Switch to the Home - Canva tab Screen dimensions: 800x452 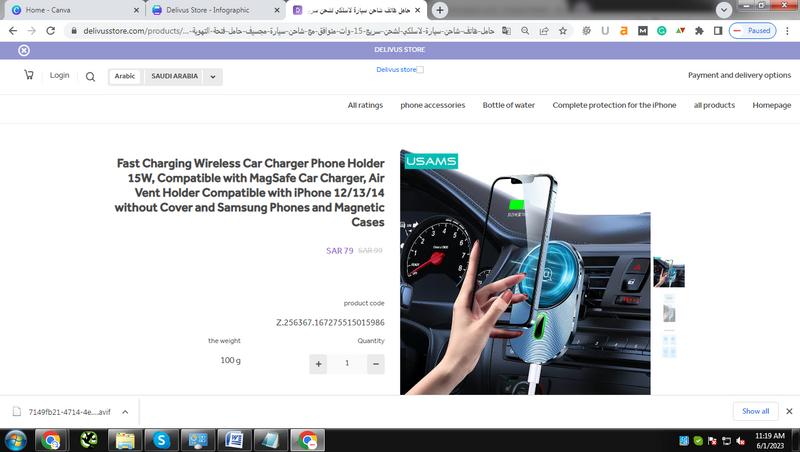pyautogui.click(x=72, y=10)
